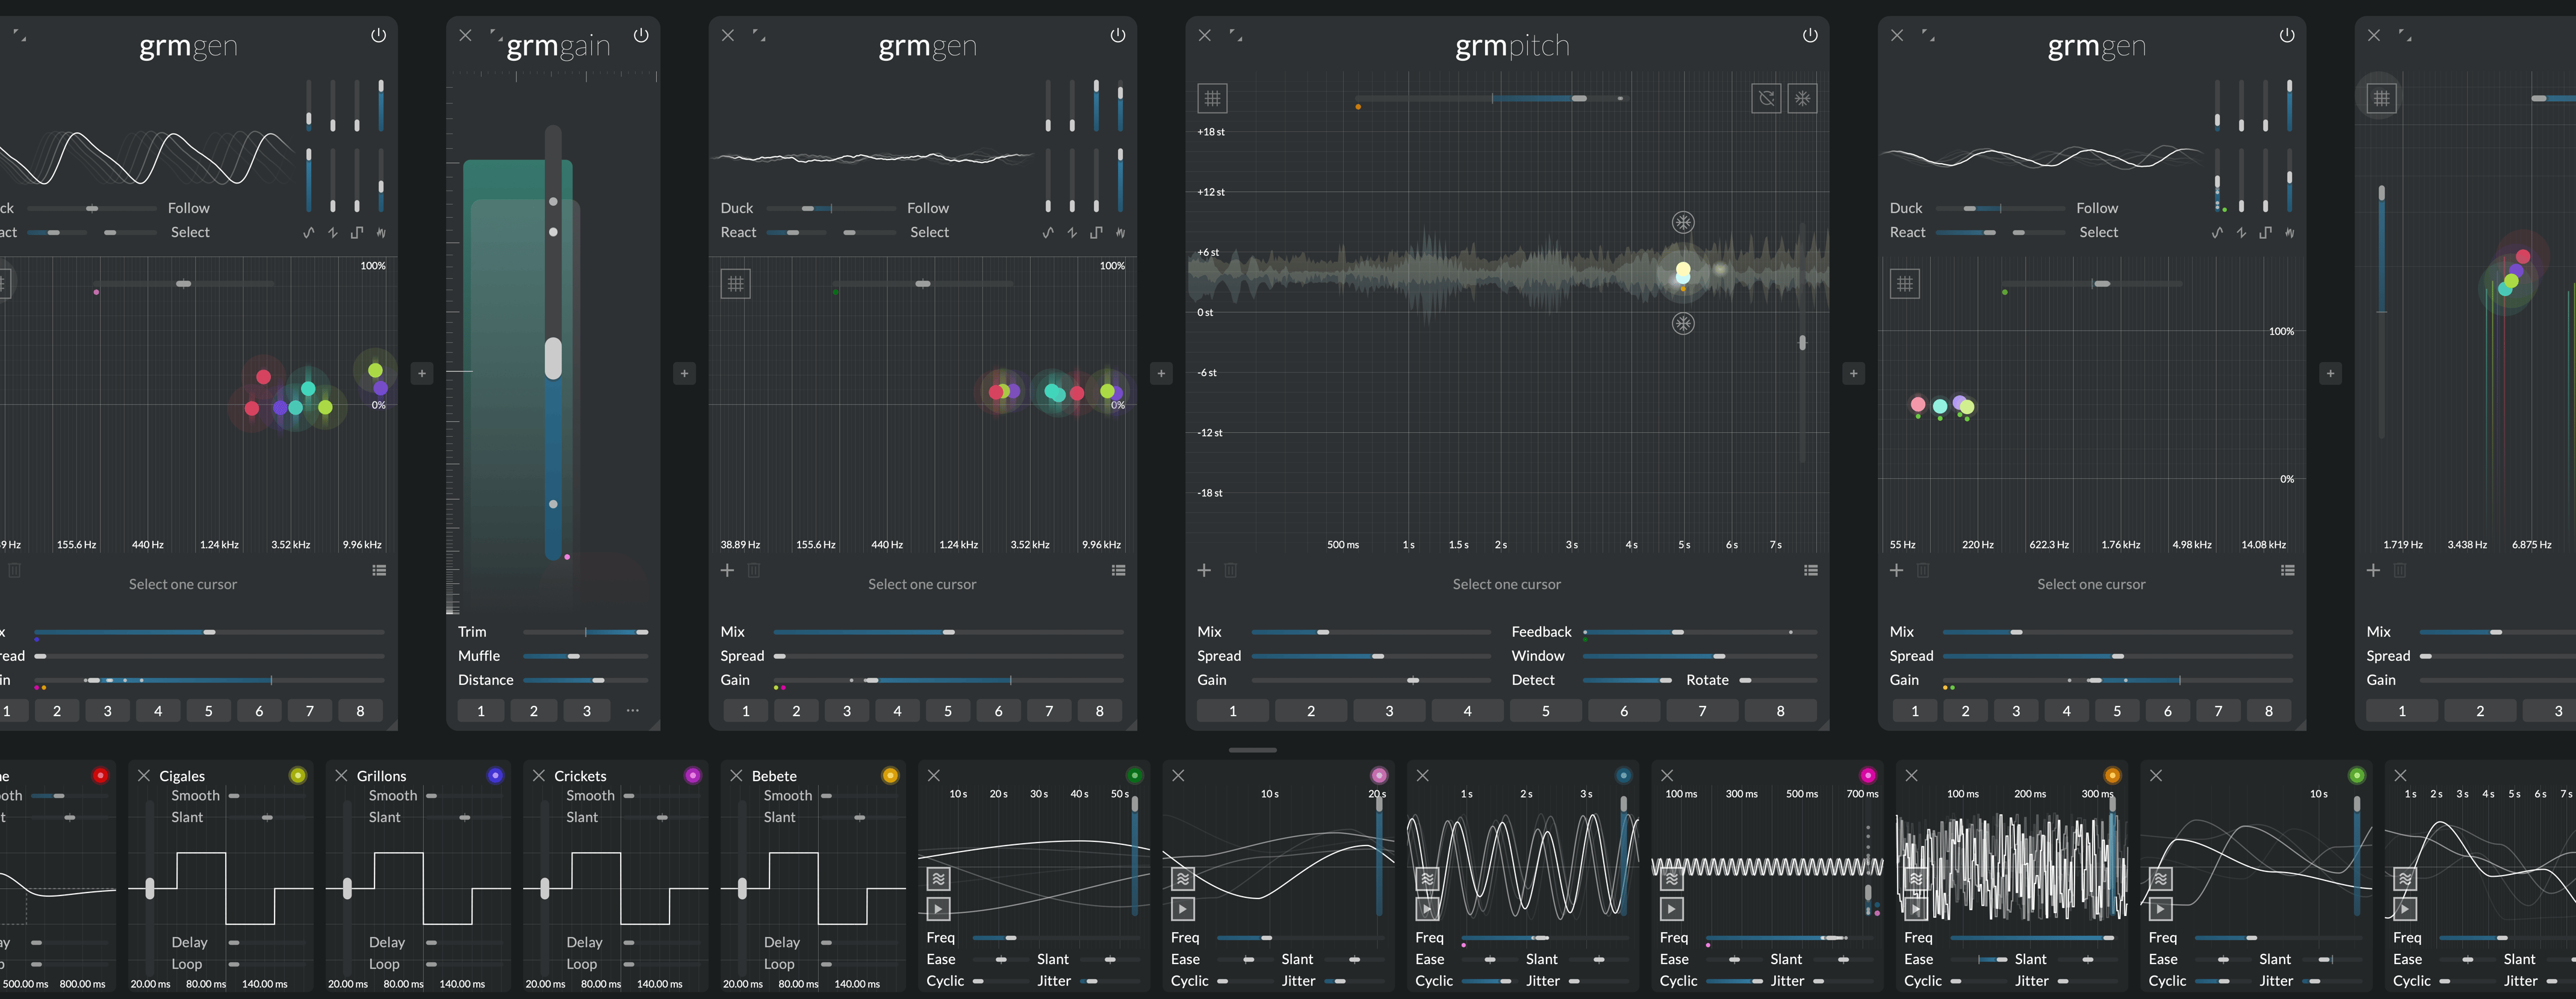This screenshot has height=999, width=2576.
Task: Select preset slot 2 in grmgain
Action: tap(534, 710)
